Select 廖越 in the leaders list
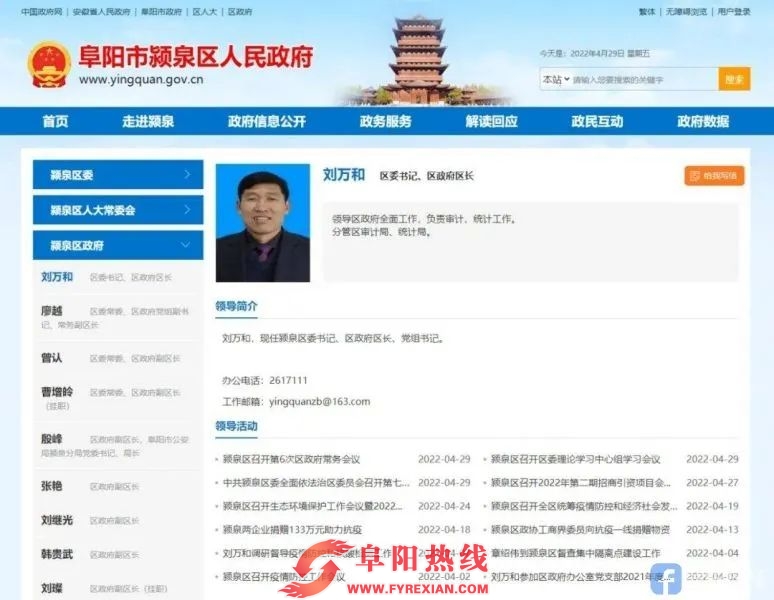This screenshot has height=600, width=774. tap(51, 311)
